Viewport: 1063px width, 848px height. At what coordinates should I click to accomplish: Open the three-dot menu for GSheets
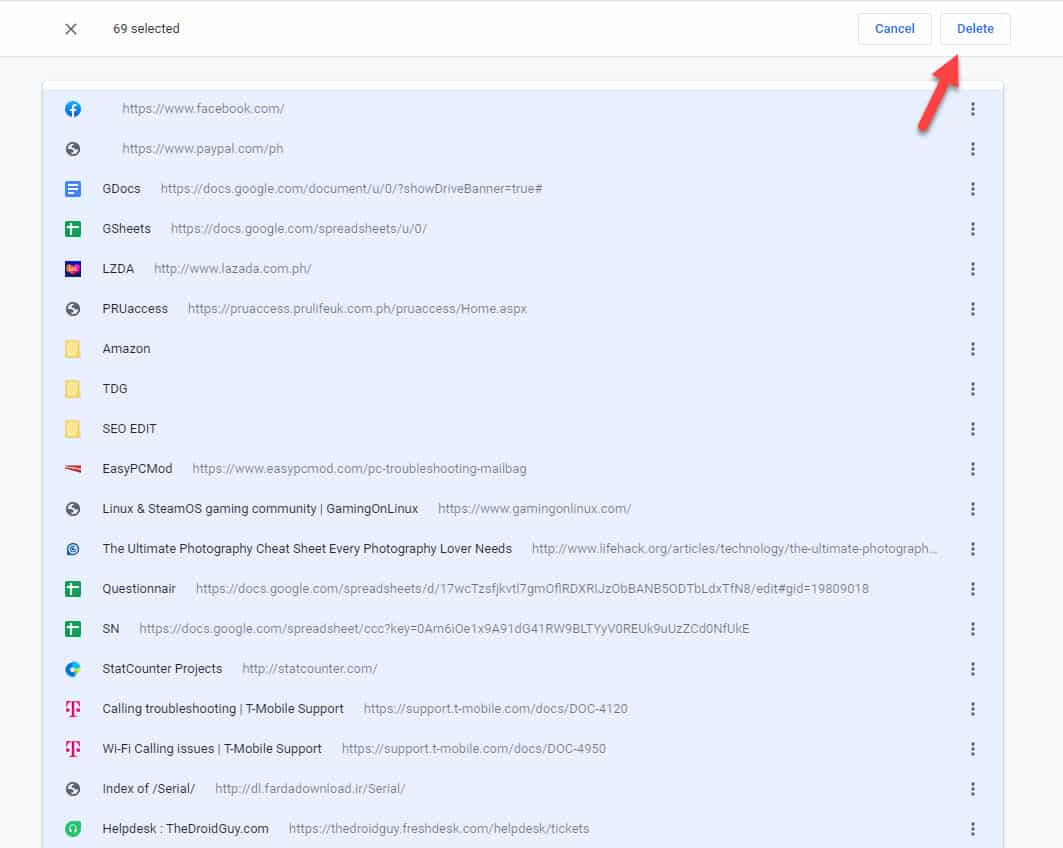[972, 229]
